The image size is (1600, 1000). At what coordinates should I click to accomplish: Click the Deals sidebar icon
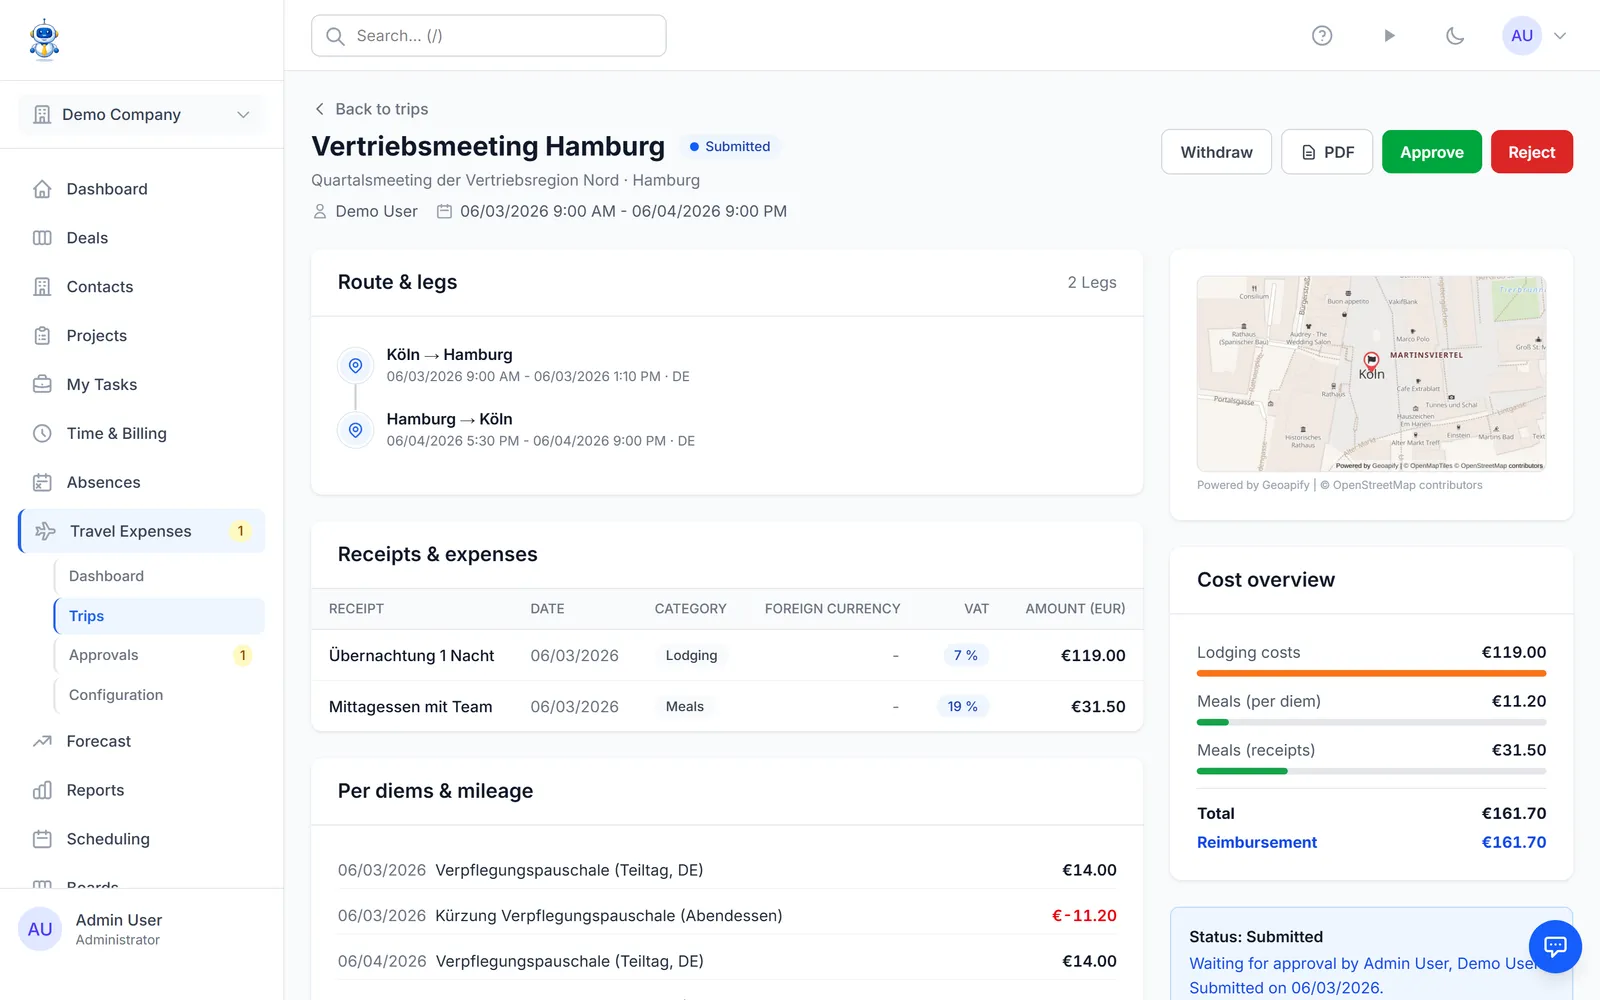click(x=42, y=238)
